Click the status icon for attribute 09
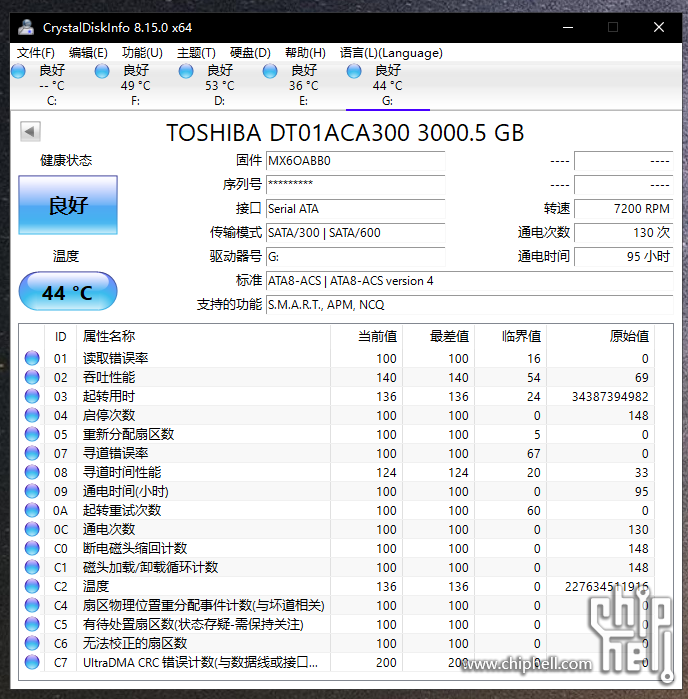This screenshot has width=688, height=699. (32, 491)
